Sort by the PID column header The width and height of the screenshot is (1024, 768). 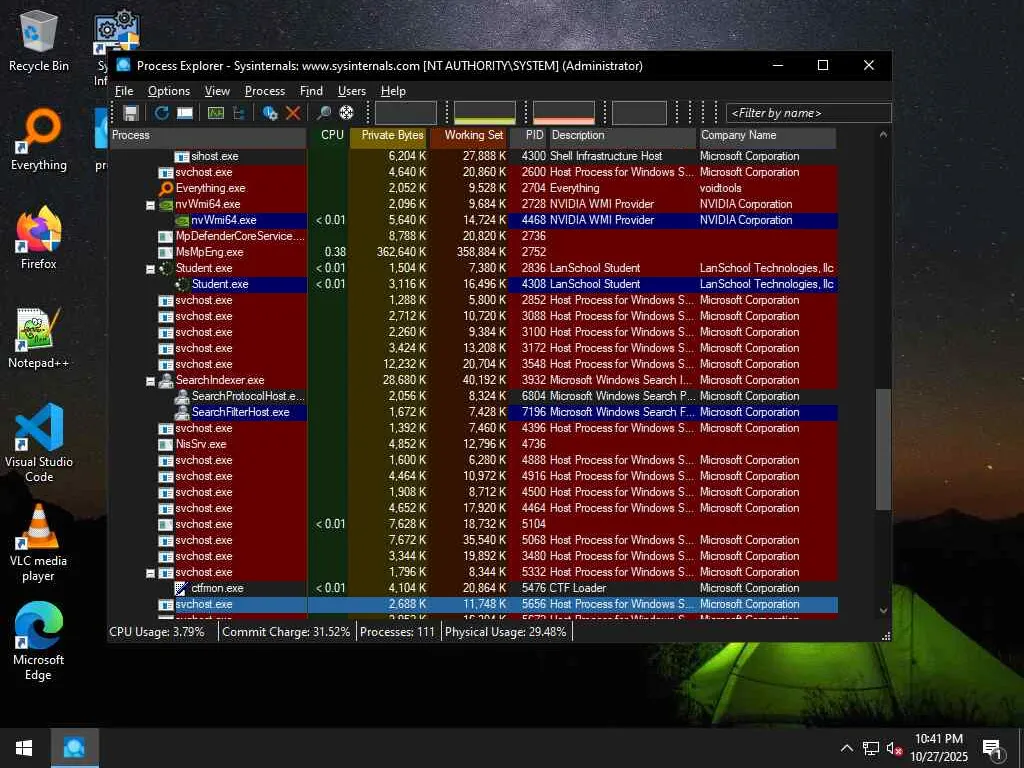[528, 136]
